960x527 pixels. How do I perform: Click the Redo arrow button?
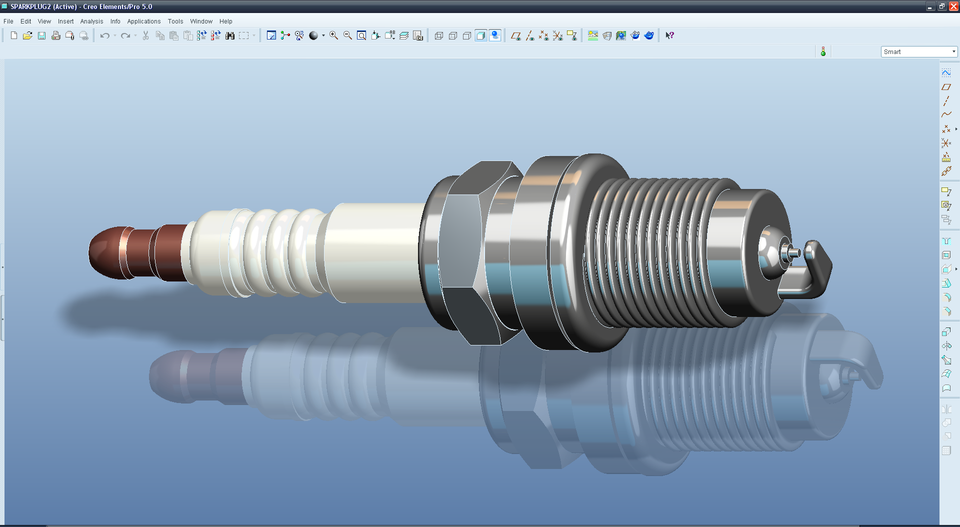125,36
